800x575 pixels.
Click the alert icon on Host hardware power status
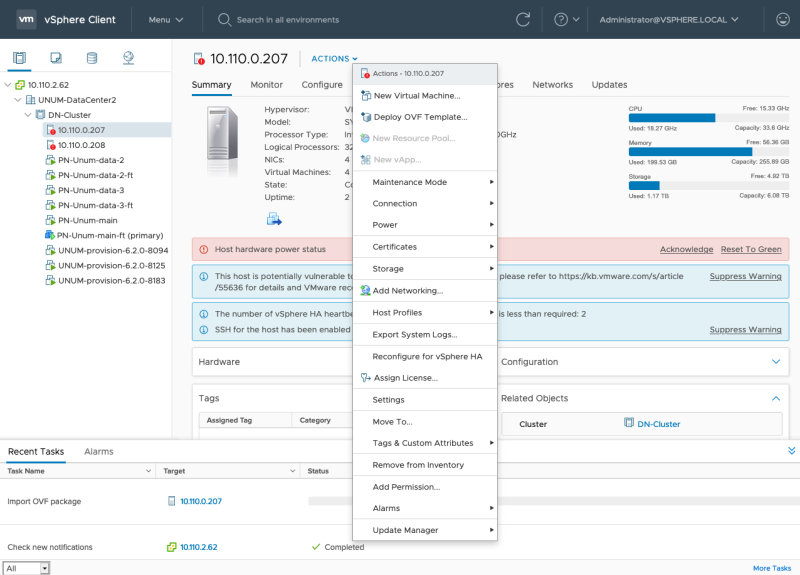point(204,249)
